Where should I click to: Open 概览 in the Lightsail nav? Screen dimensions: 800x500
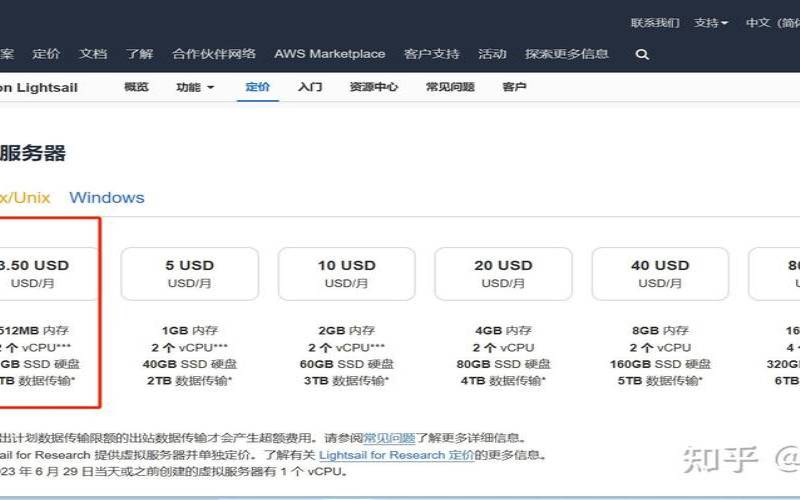136,88
